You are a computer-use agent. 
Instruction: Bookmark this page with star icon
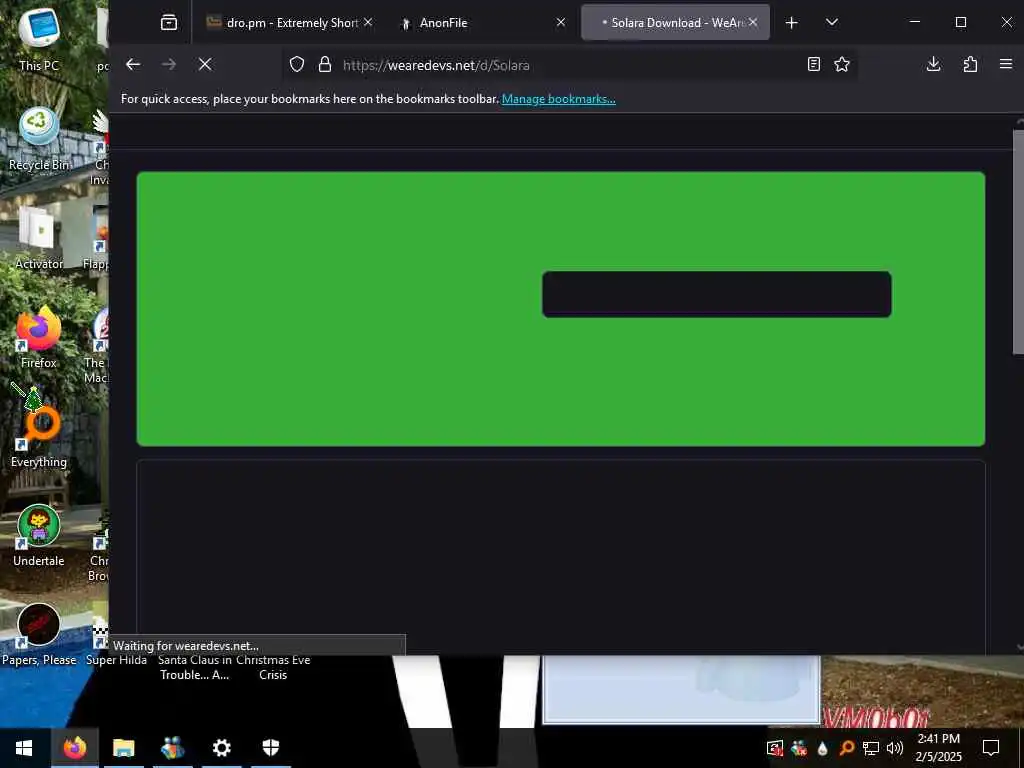(x=842, y=65)
